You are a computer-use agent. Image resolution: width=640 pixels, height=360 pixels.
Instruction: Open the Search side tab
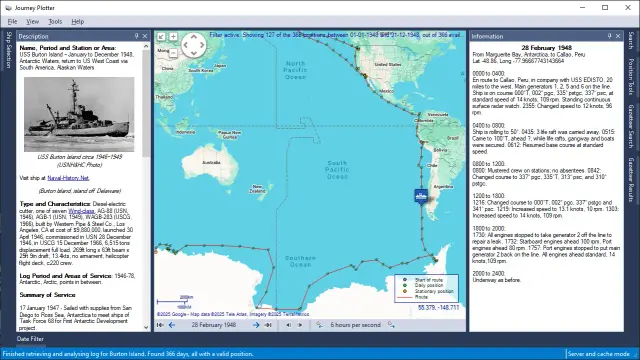point(631,40)
